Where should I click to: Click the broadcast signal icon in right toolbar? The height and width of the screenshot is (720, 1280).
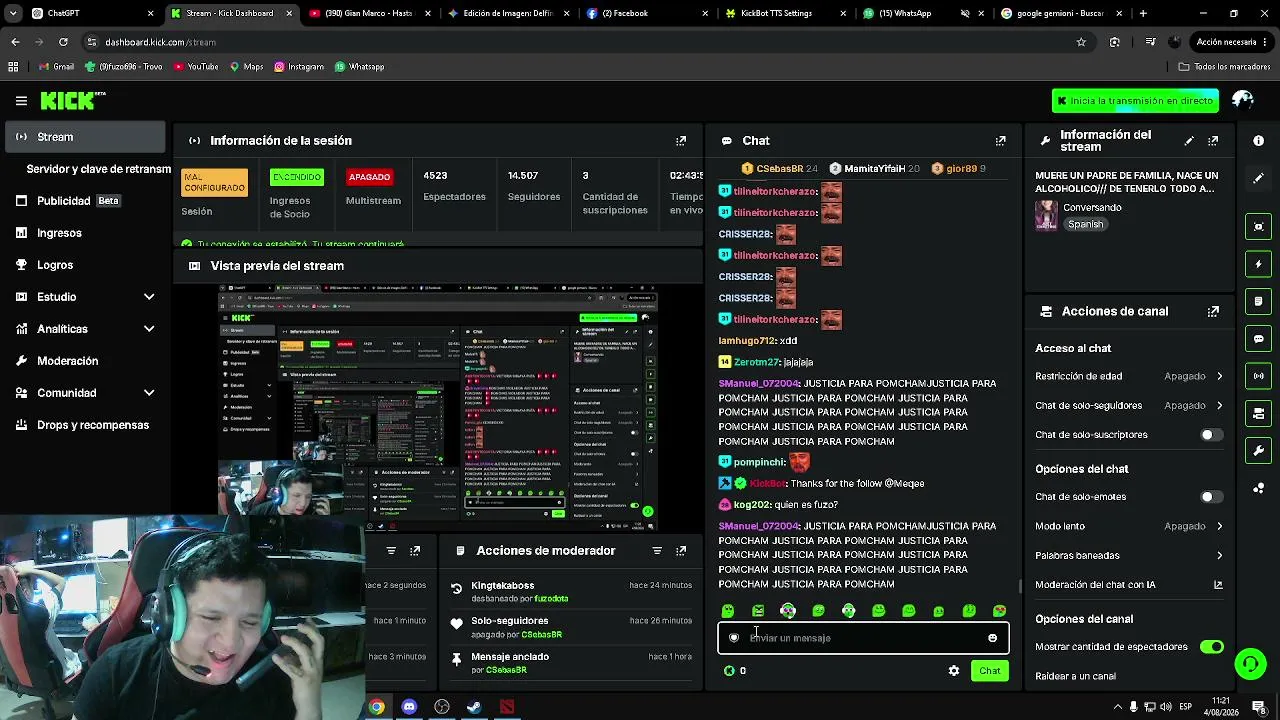click(x=1259, y=376)
